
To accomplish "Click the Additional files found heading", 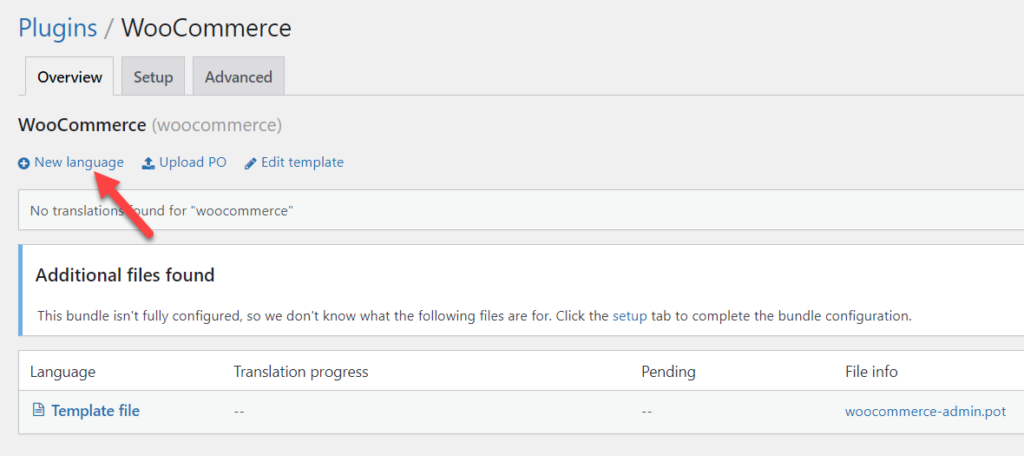I will pos(125,275).
